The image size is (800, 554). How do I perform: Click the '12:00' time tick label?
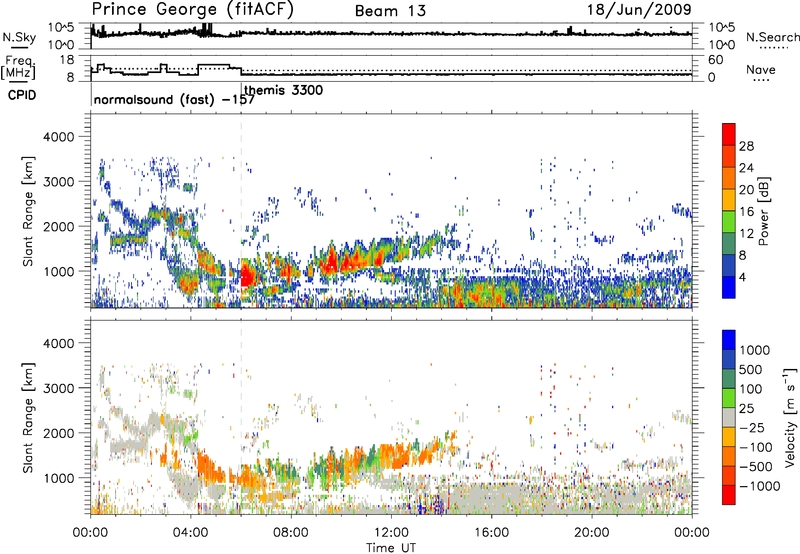point(391,533)
